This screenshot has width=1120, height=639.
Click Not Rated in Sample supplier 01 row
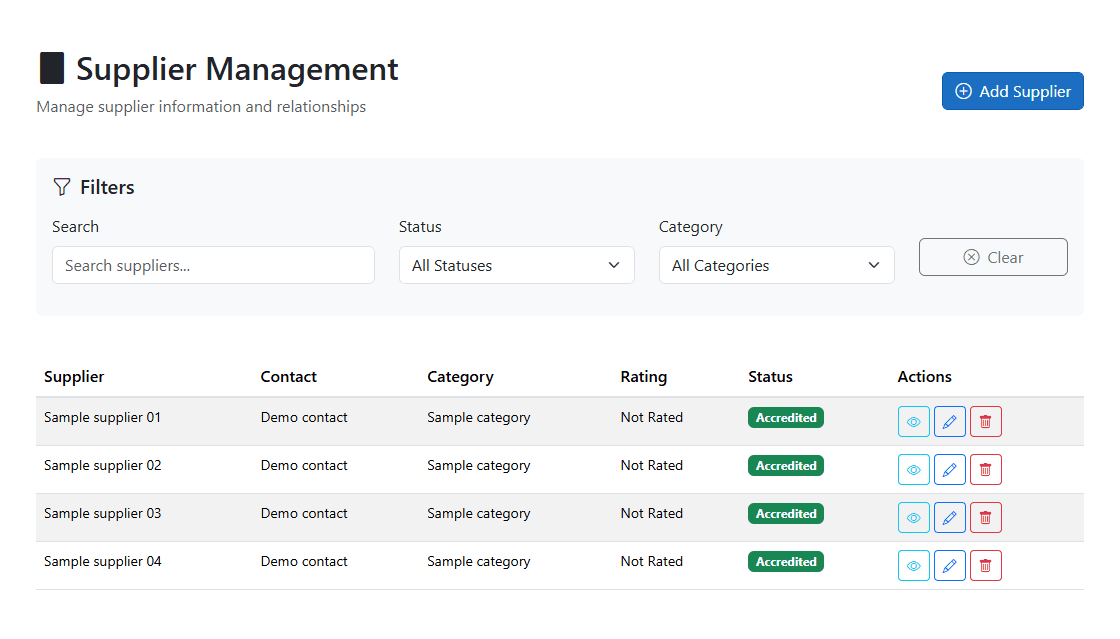(x=651, y=418)
